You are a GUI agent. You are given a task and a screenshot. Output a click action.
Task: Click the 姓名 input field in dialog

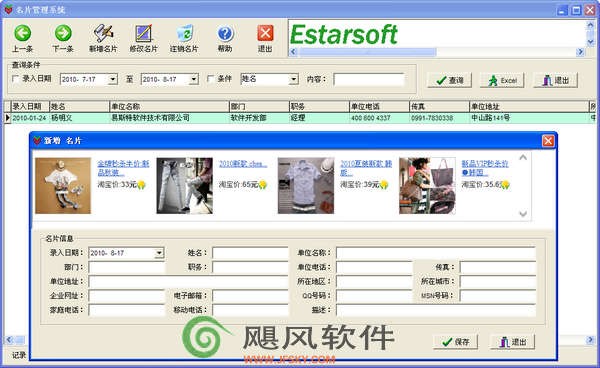tap(250, 253)
